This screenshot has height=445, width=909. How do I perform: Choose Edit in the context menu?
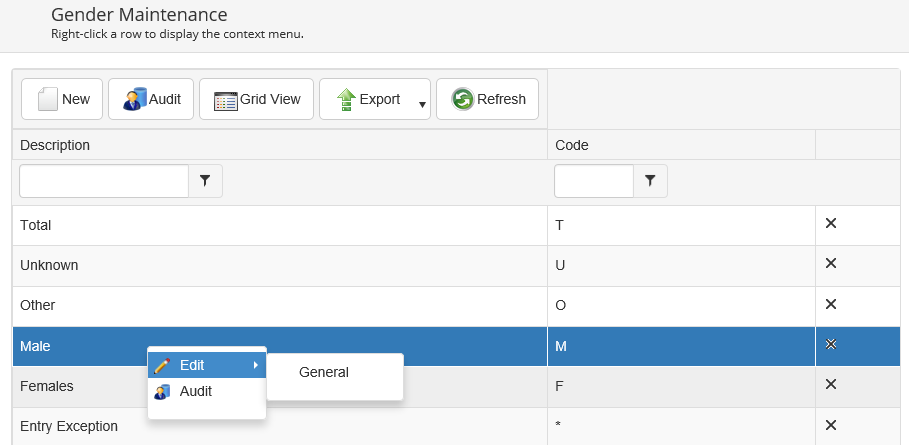point(192,366)
